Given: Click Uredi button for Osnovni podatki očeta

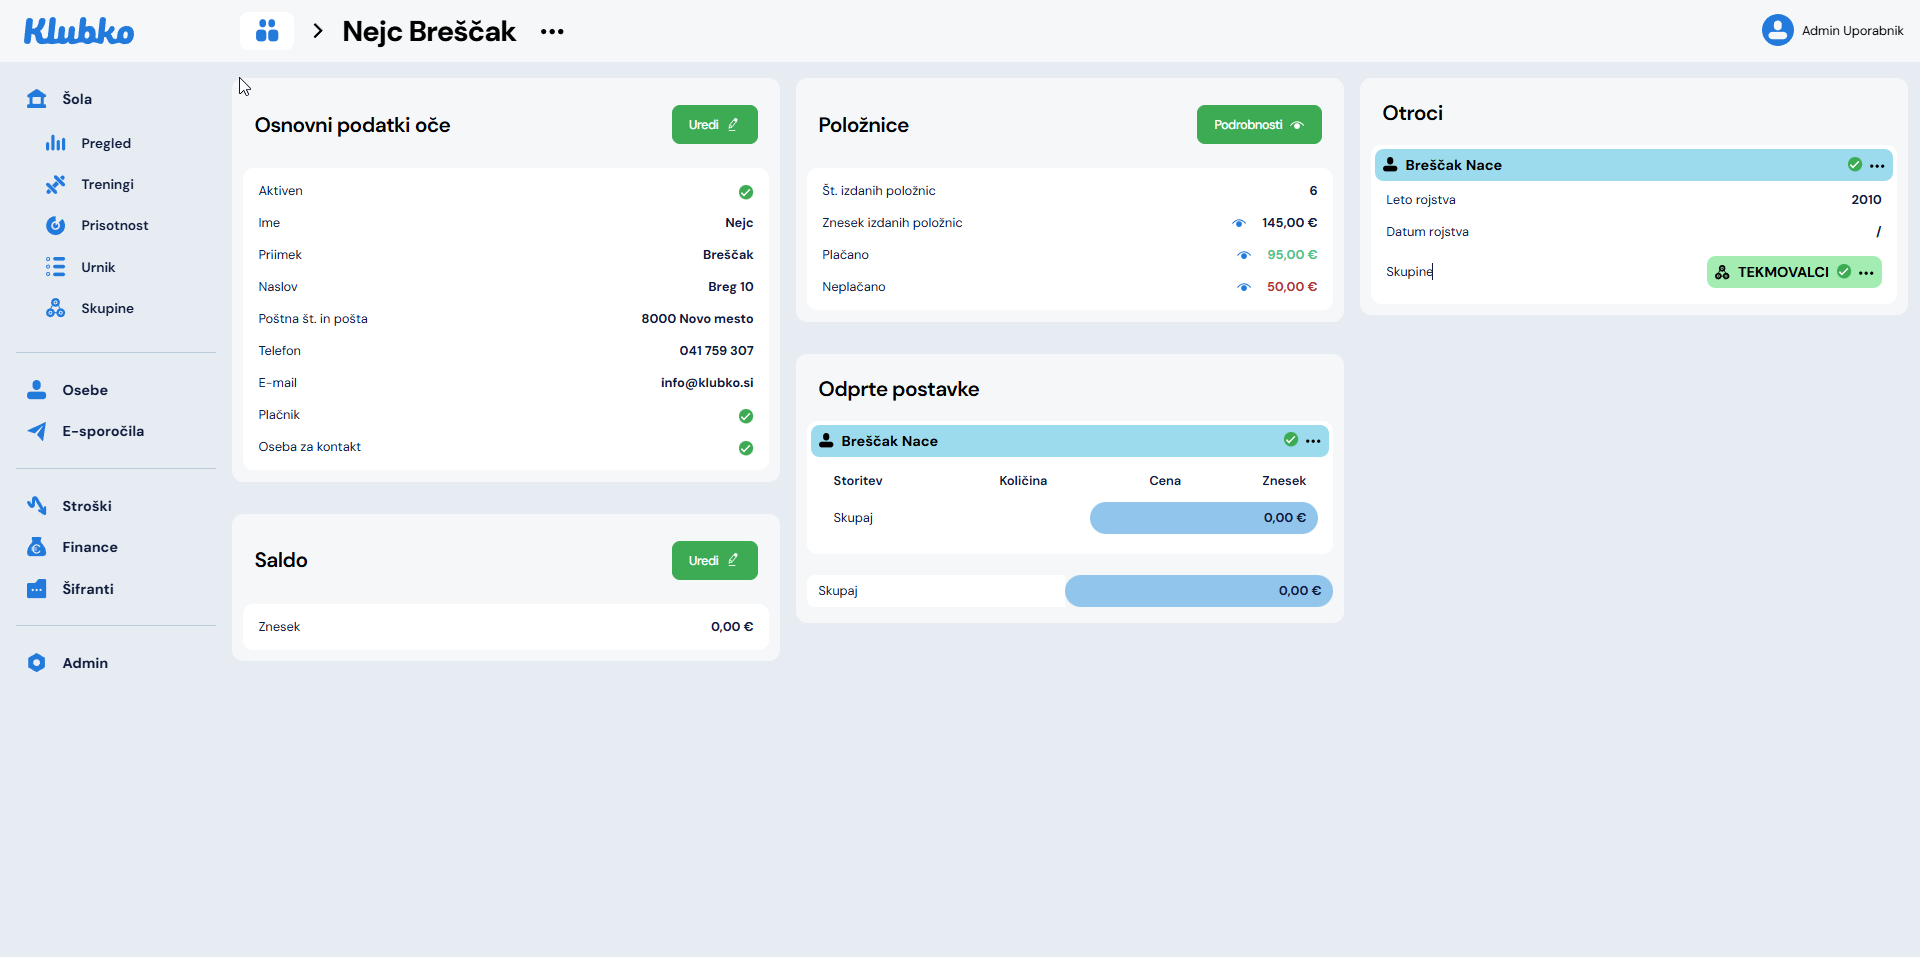Looking at the screenshot, I should tap(714, 125).
